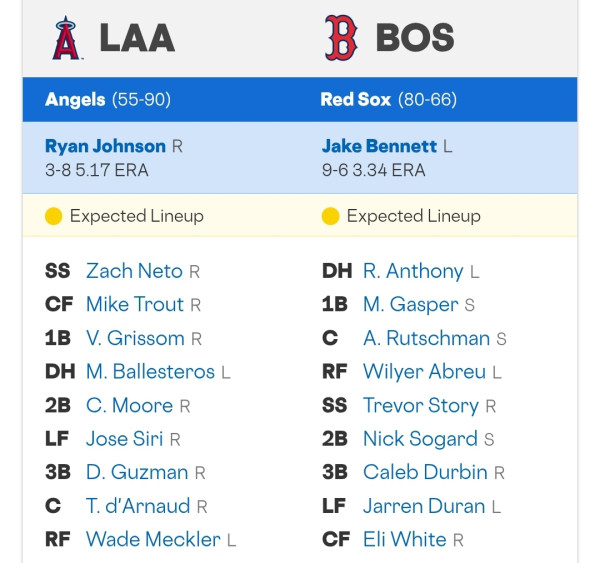Viewport: 600px width, 563px height.
Task: Click the LAA team abbreviation header
Action: (137, 38)
